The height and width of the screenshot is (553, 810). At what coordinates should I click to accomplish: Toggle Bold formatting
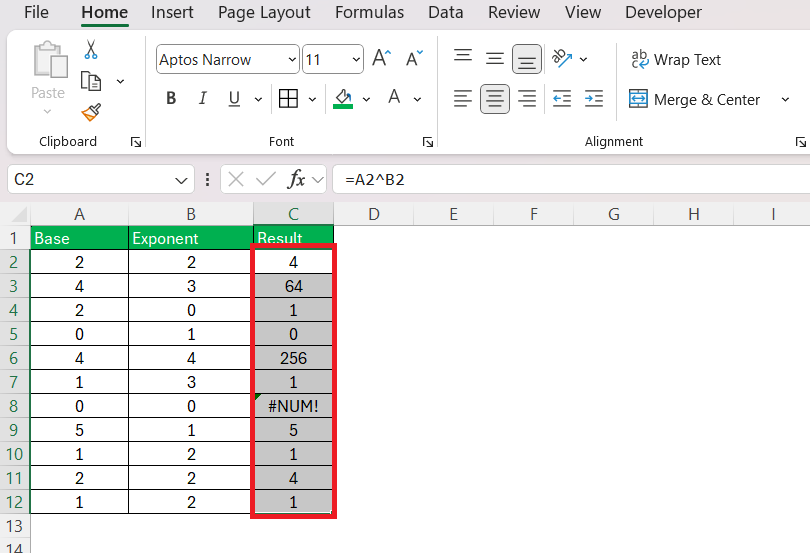(172, 98)
